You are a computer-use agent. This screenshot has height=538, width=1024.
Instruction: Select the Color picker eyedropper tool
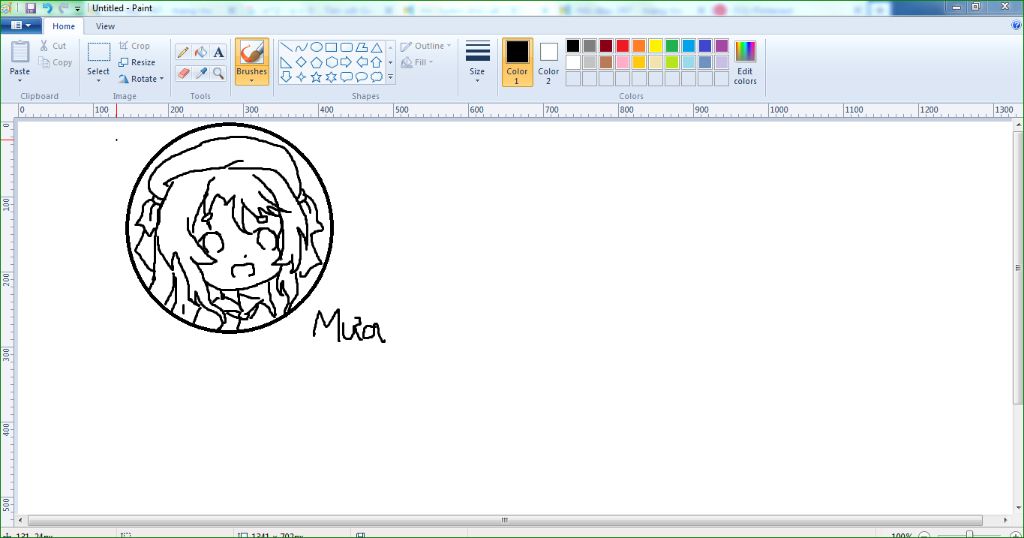click(x=201, y=72)
